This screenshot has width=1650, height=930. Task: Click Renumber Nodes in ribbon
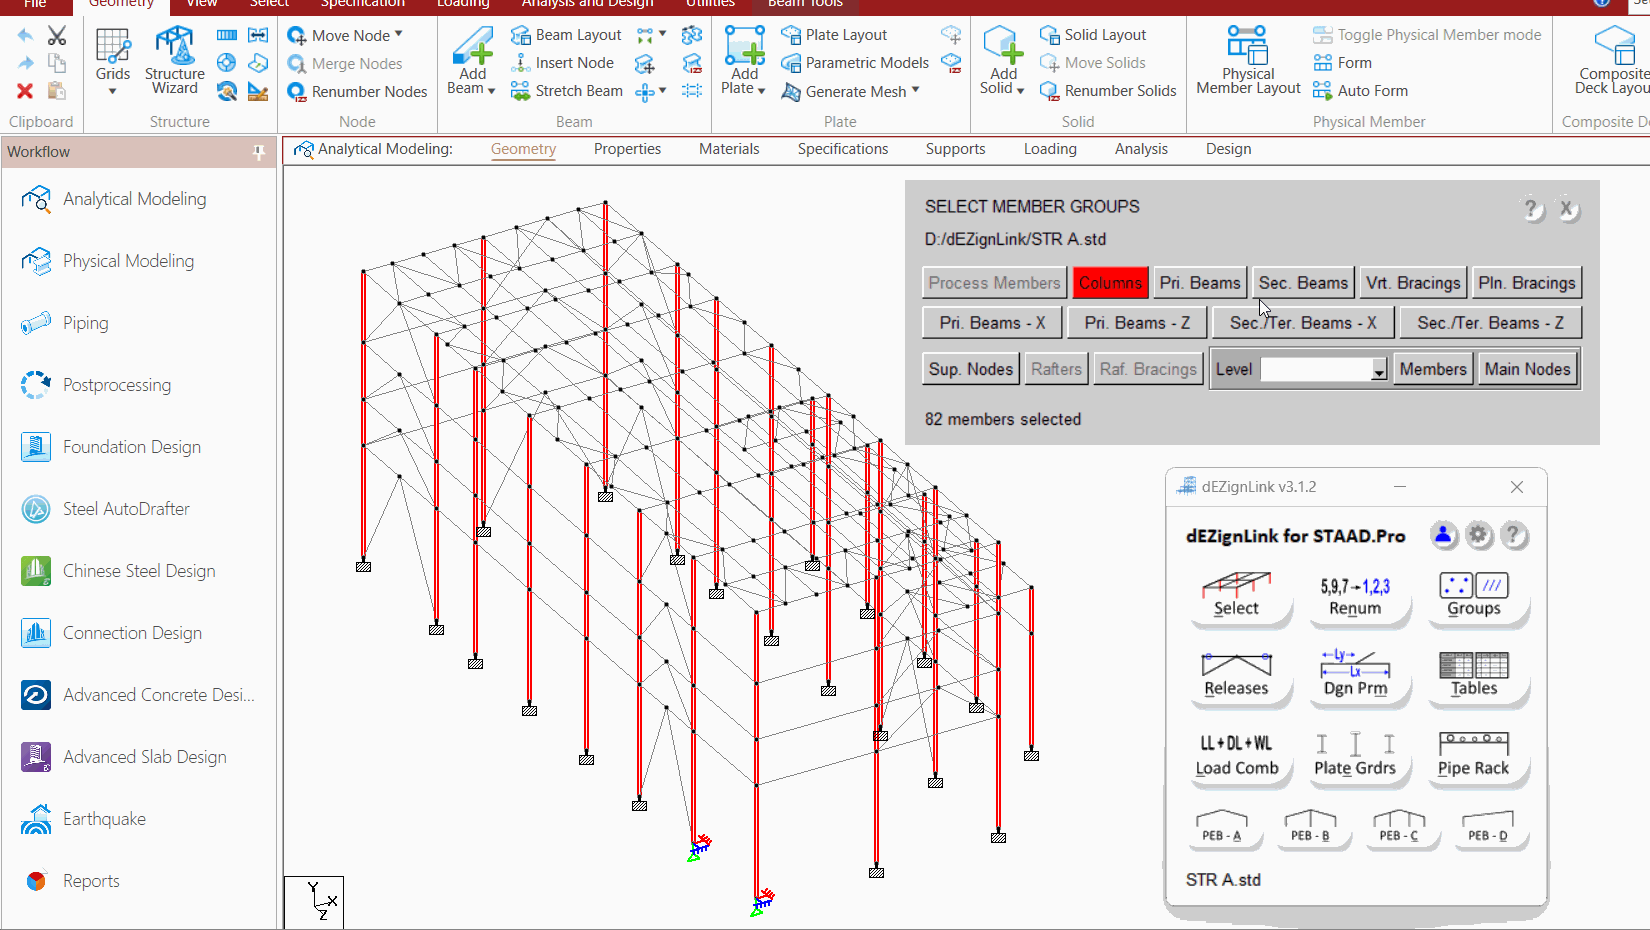pos(357,91)
